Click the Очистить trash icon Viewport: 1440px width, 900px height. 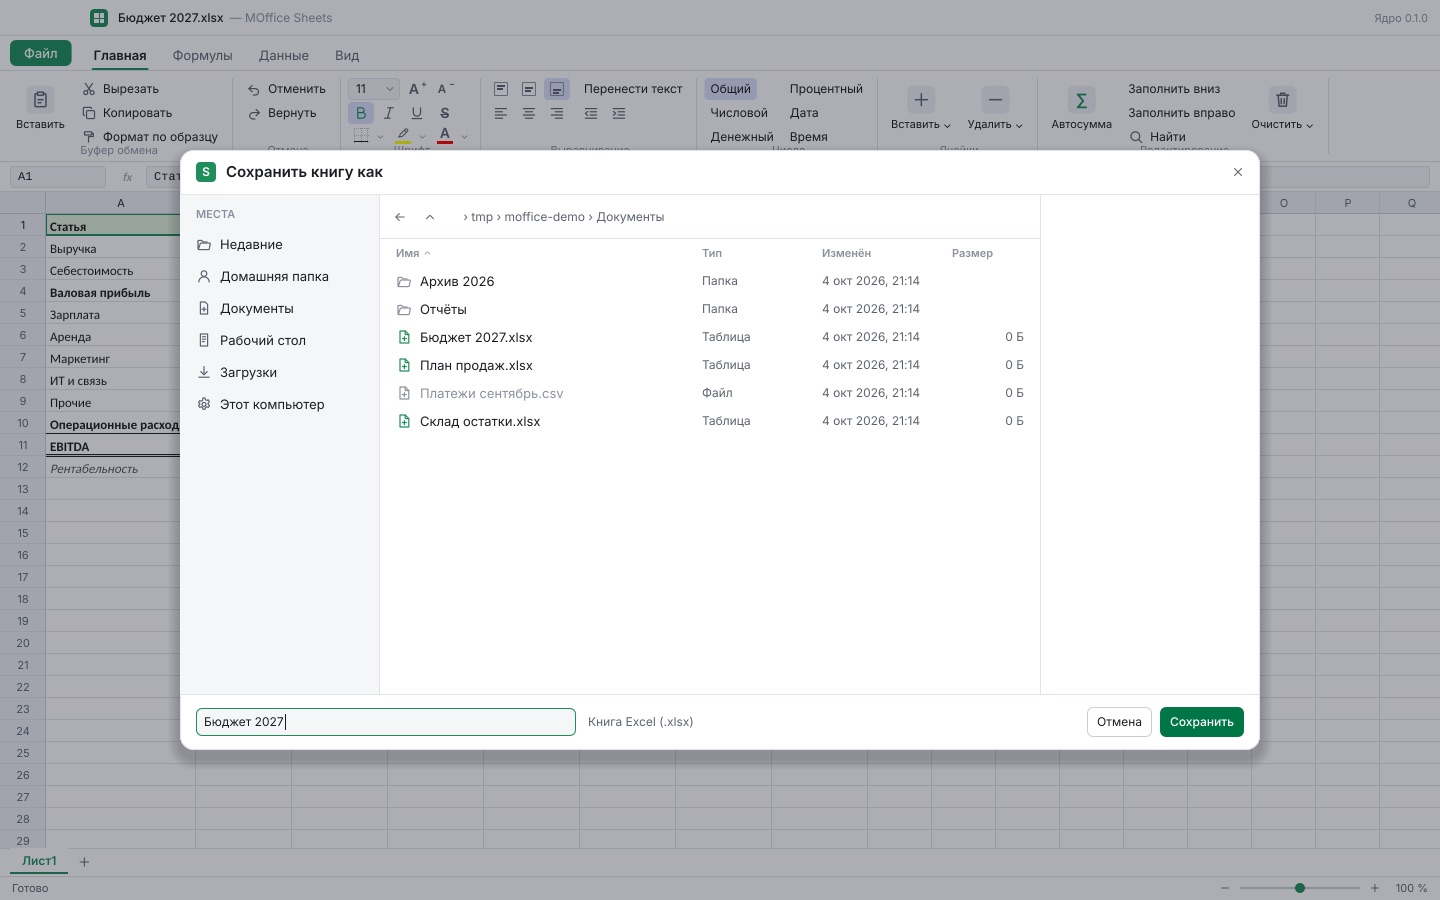(1282, 100)
